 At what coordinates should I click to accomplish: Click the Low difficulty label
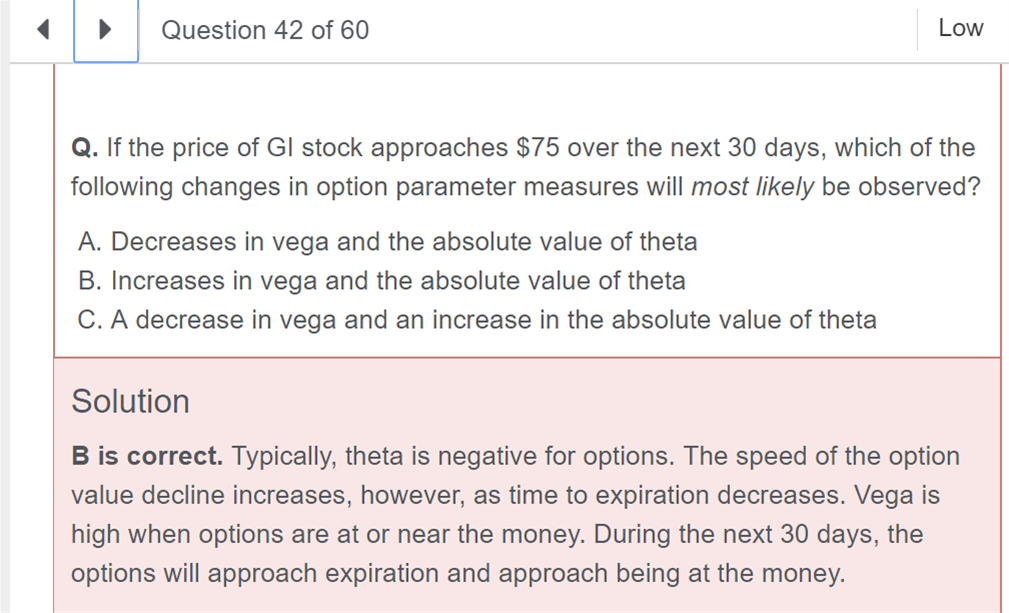(x=960, y=28)
